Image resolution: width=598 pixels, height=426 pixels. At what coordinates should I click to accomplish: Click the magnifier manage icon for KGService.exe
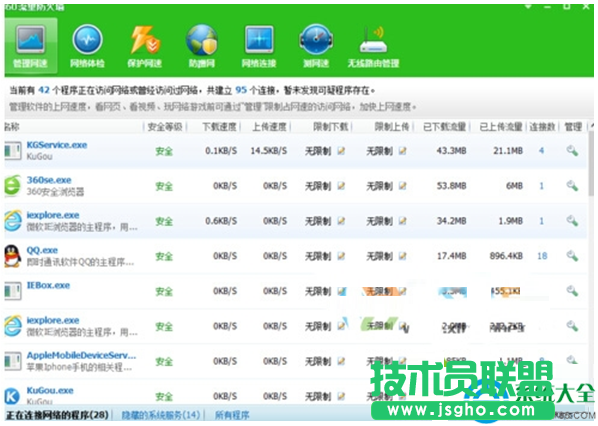(572, 151)
